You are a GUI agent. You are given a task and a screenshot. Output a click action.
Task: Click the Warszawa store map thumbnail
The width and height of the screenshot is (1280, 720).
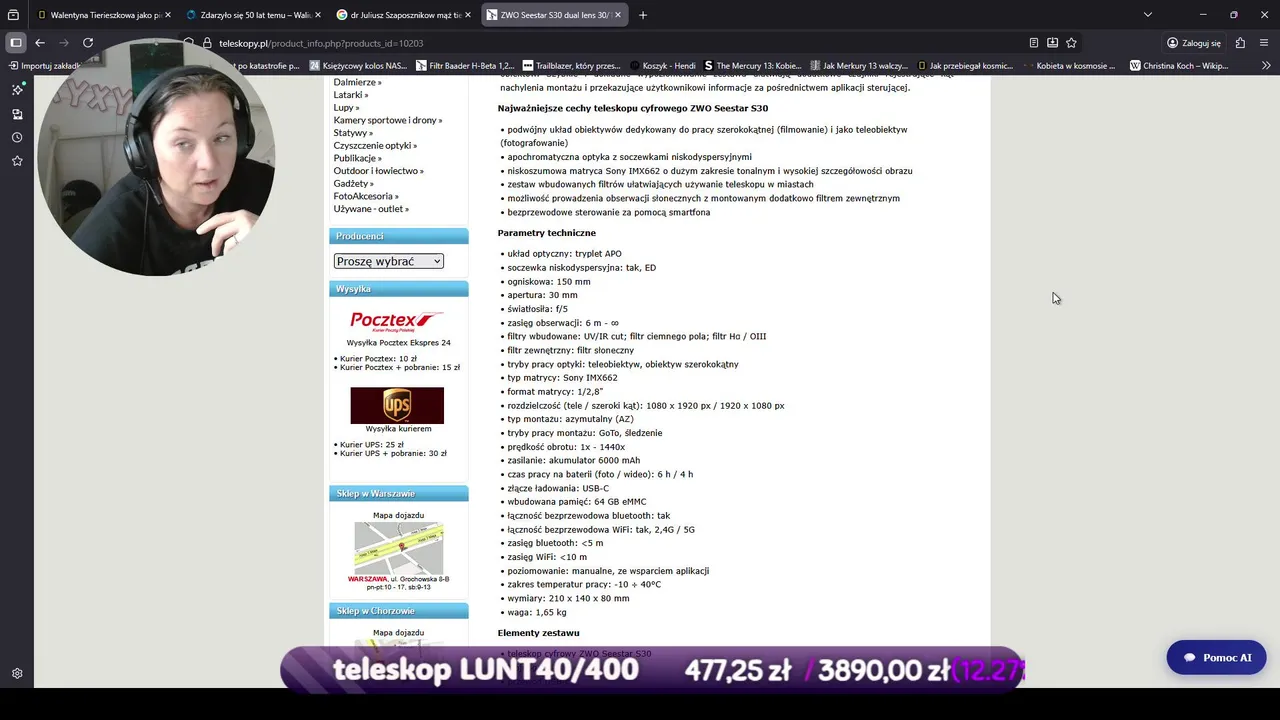(399, 548)
